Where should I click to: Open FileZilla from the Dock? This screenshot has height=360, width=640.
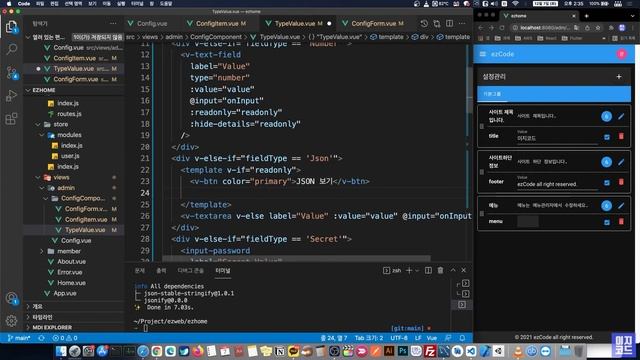(430, 351)
